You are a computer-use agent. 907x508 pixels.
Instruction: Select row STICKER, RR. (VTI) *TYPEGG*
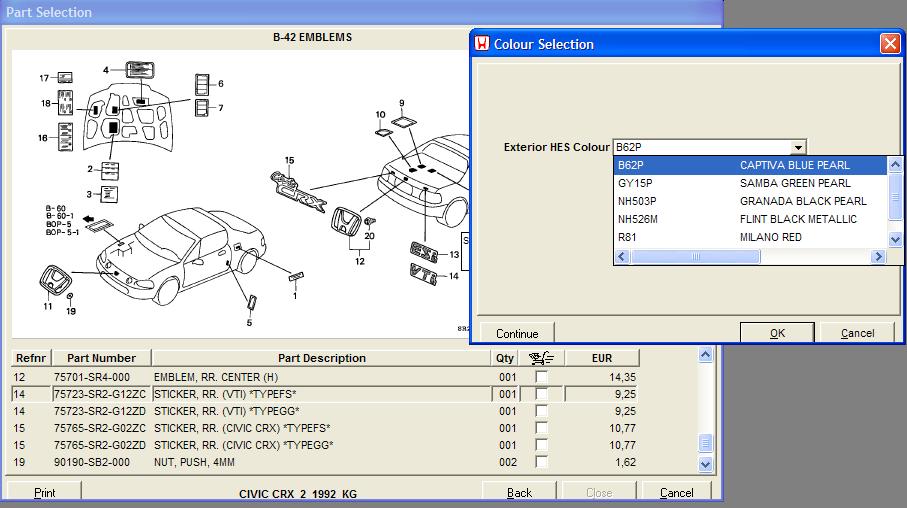tap(325, 411)
